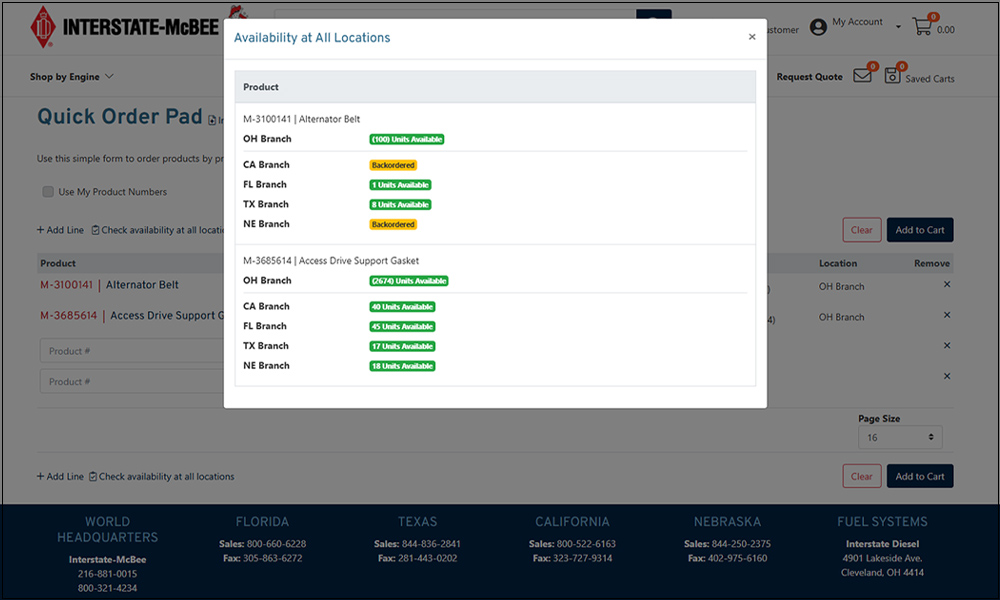1000x600 pixels.
Task: Remove the M-3685614 gasket row
Action: tap(947, 315)
